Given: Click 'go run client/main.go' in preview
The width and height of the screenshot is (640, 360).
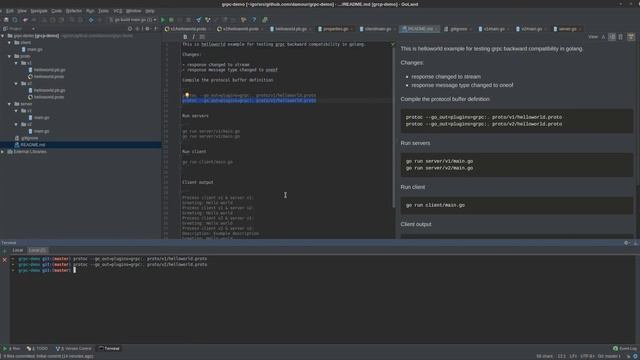Looking at the screenshot, I should point(436,205).
